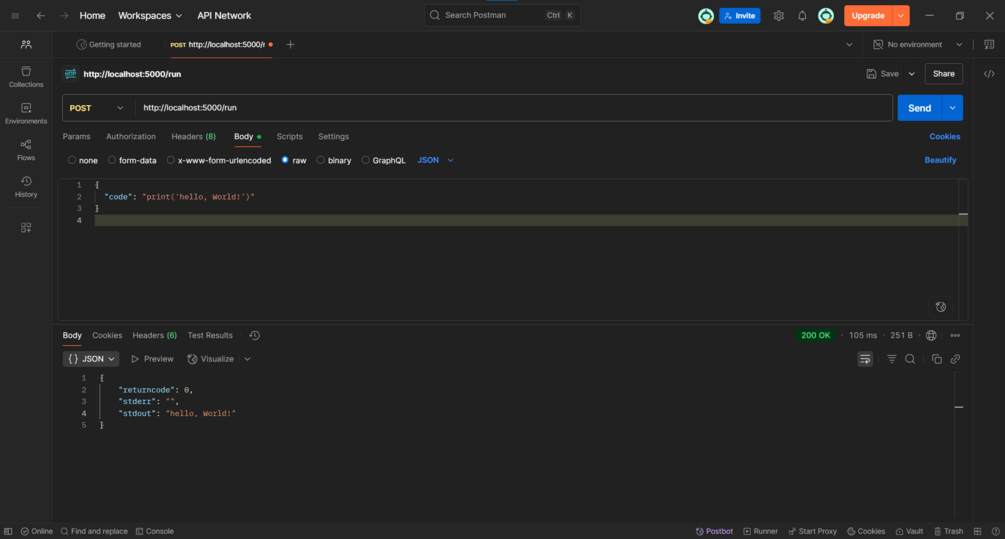This screenshot has height=539, width=1005.
Task: Click the request URL input field
Action: 513,108
